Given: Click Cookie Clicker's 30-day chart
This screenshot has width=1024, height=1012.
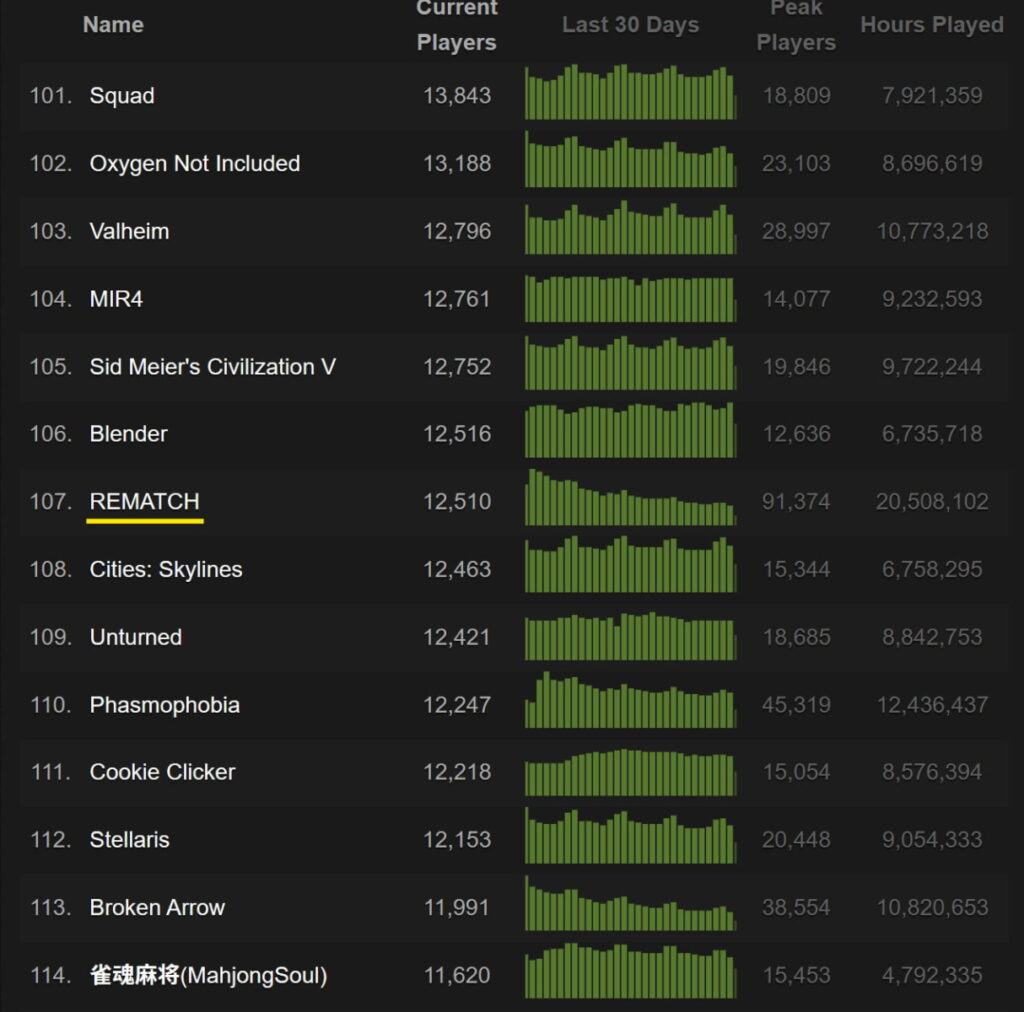Looking at the screenshot, I should 630,772.
